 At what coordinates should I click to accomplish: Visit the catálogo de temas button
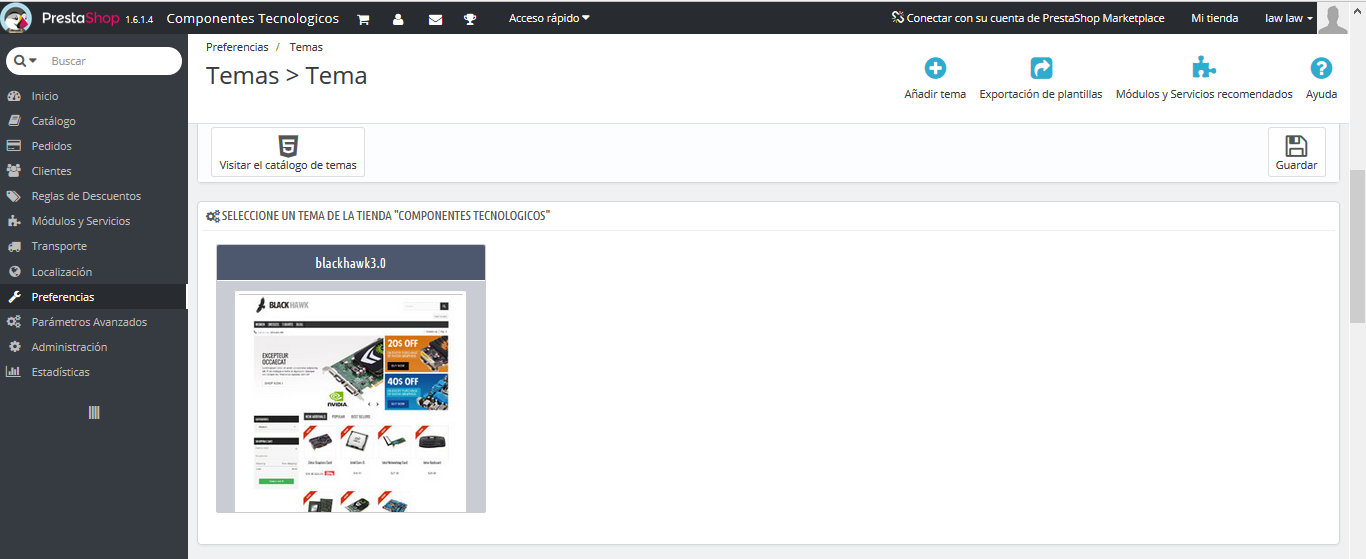288,153
